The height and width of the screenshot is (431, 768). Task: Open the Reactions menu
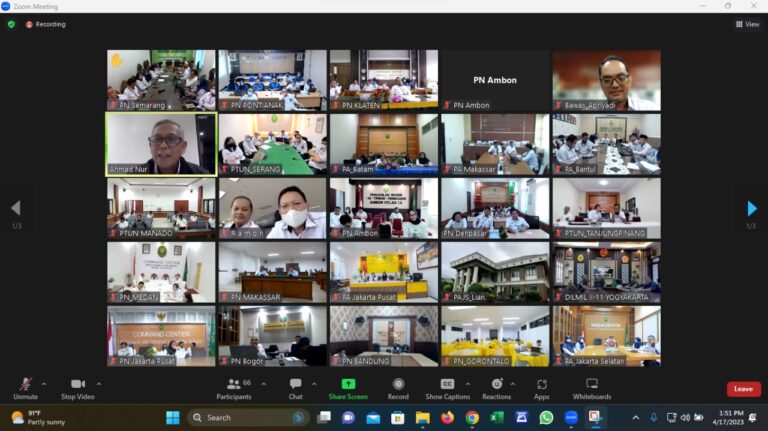[x=496, y=384]
